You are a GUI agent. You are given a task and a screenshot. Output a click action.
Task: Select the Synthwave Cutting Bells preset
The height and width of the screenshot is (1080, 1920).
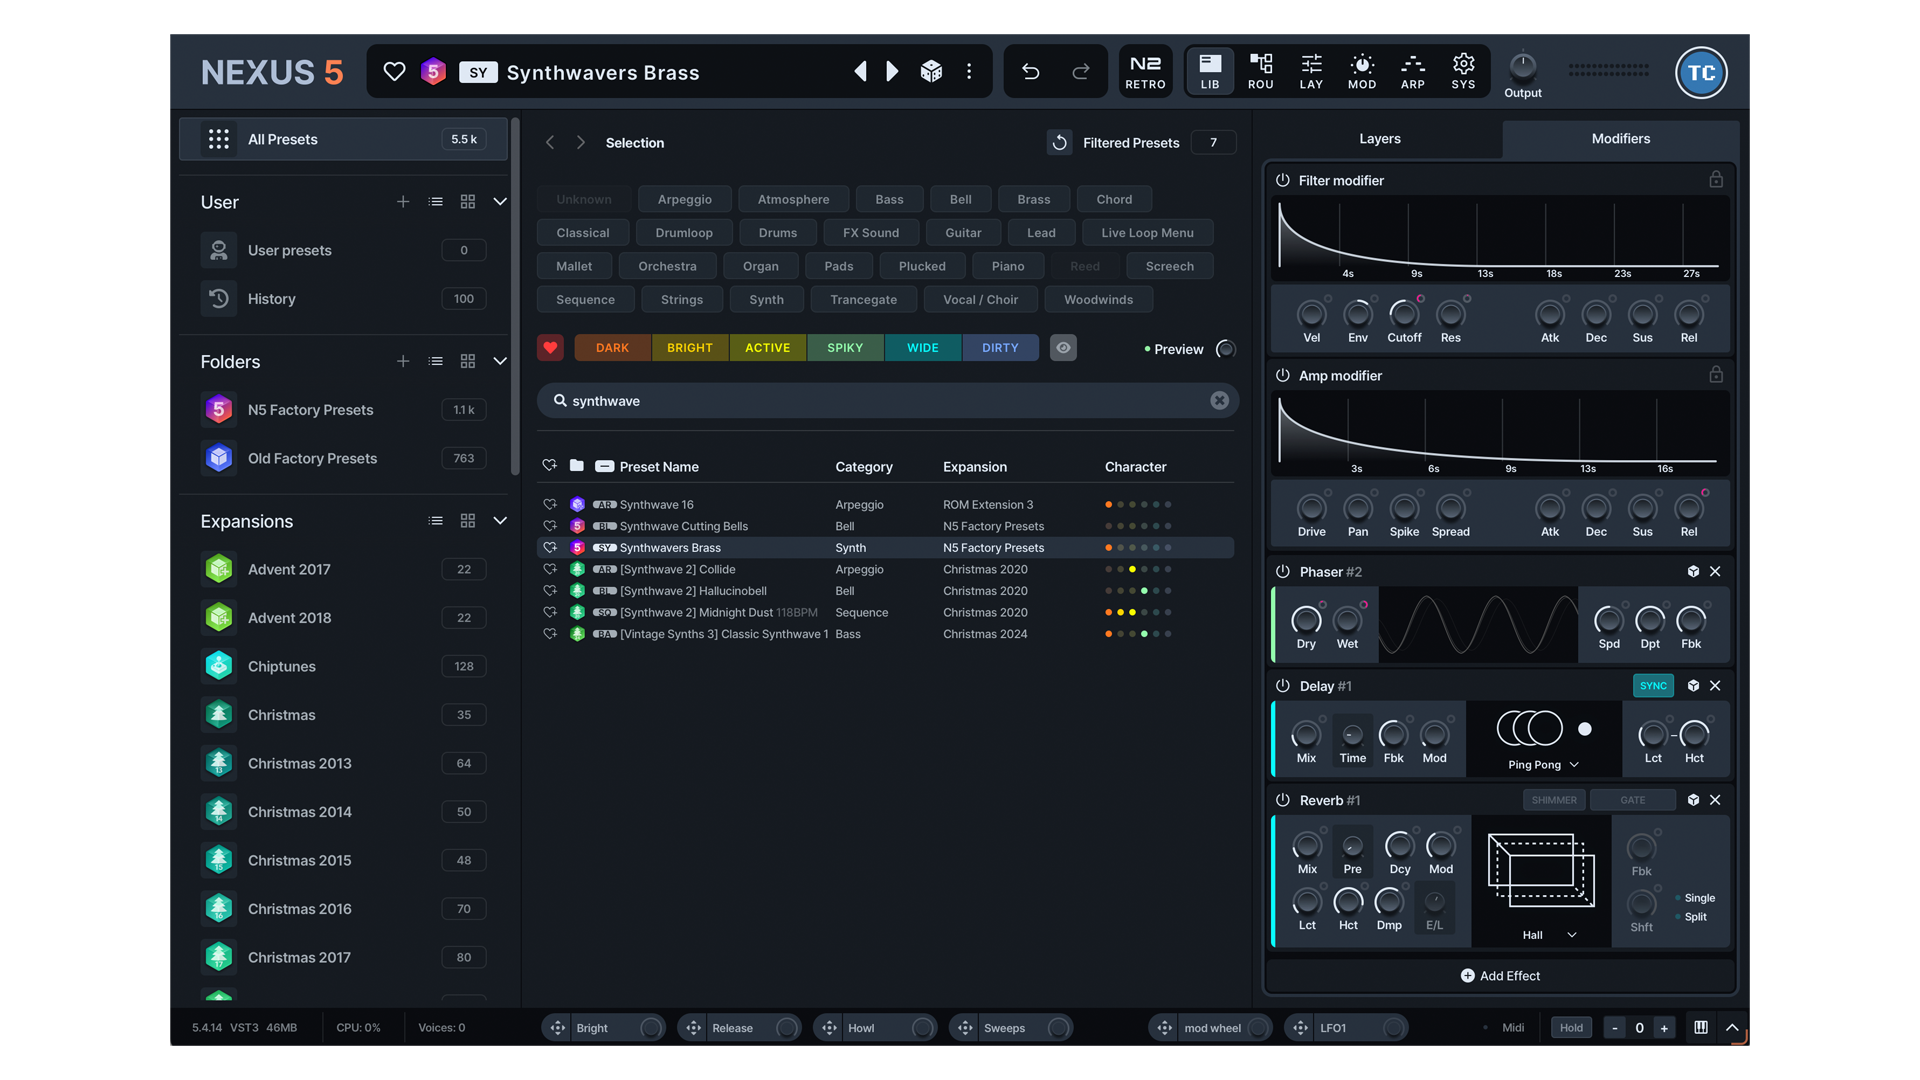885,526
